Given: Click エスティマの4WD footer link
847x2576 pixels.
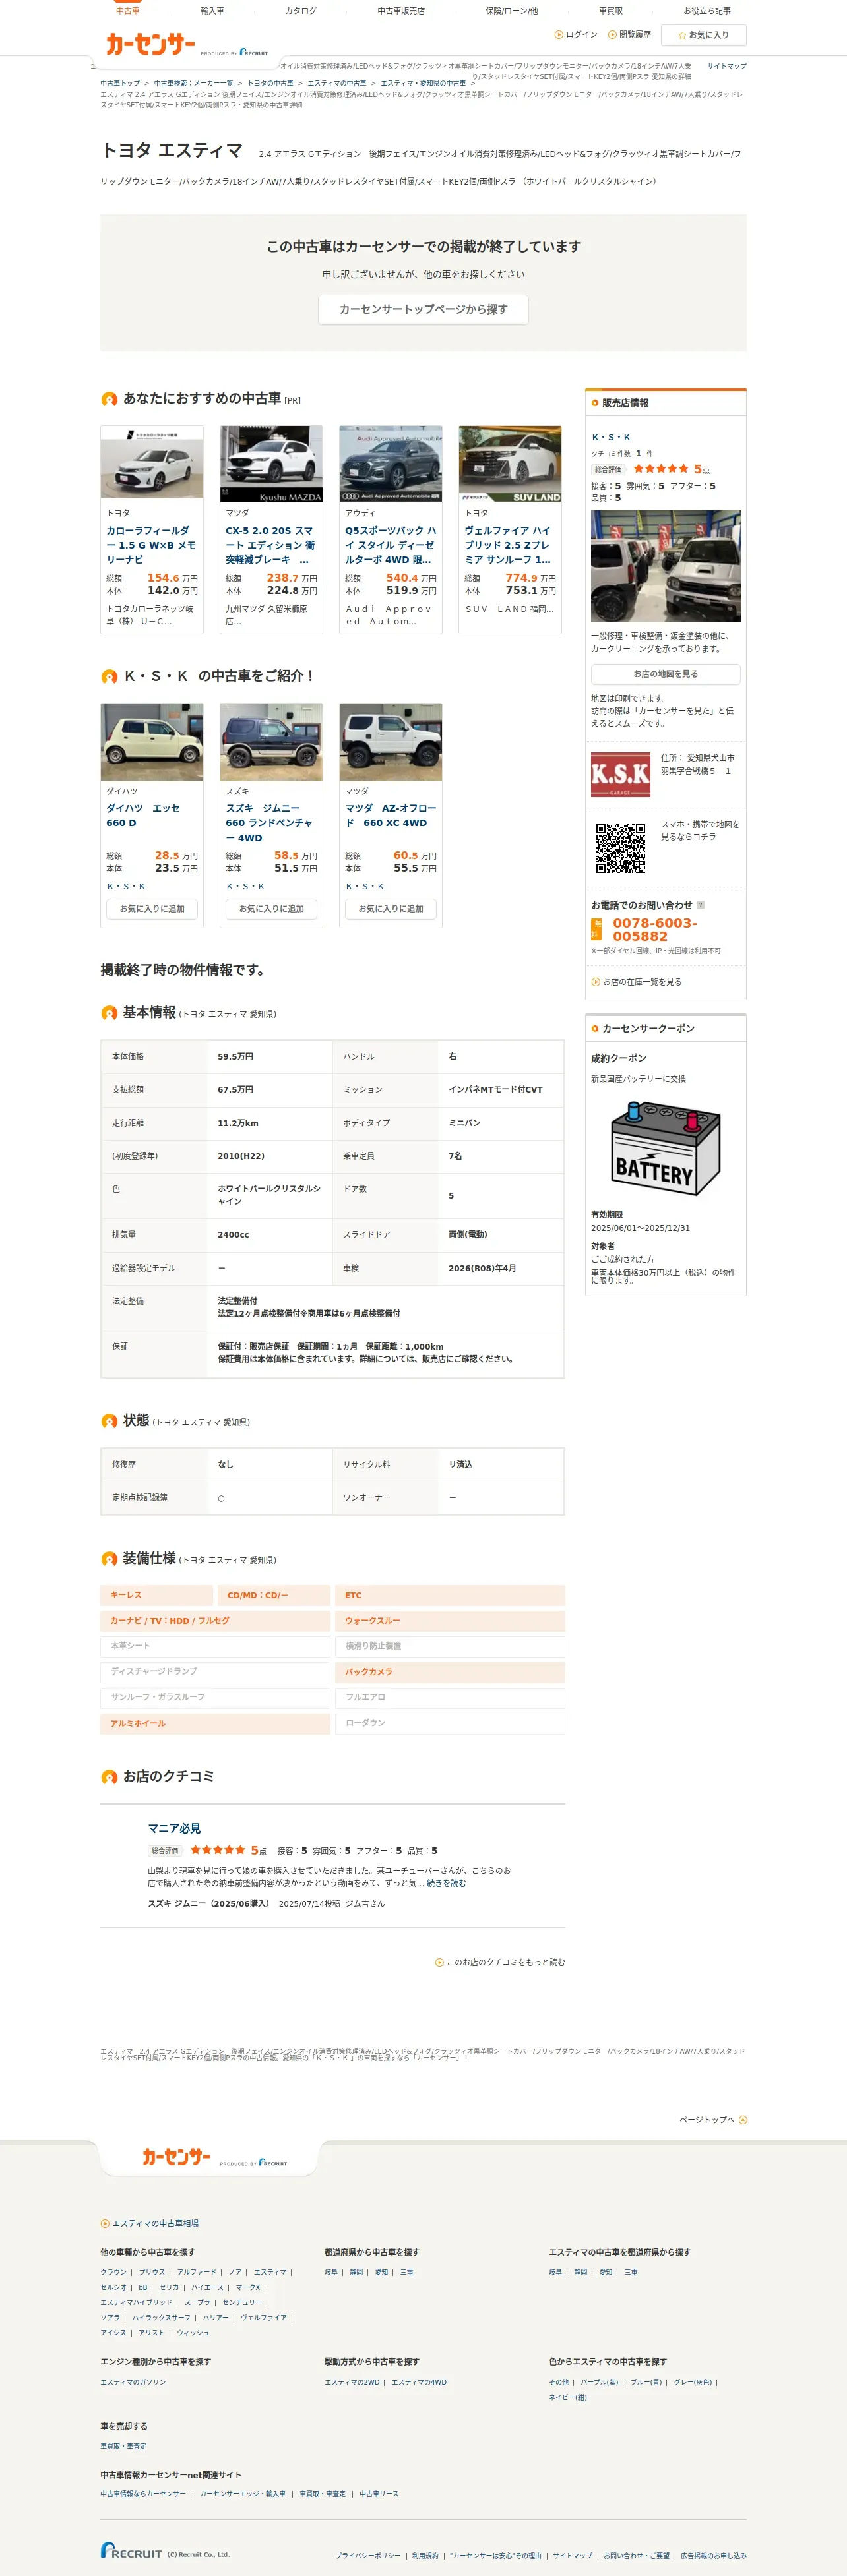Looking at the screenshot, I should 419,2382.
